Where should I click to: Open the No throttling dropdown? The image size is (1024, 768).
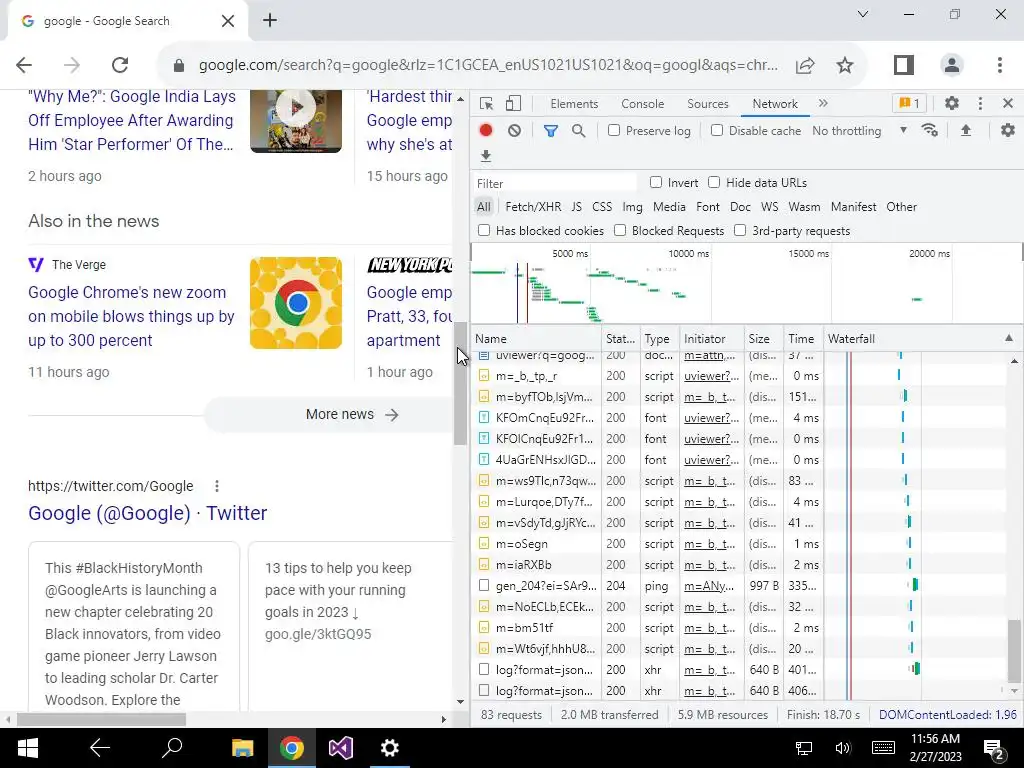tap(859, 131)
